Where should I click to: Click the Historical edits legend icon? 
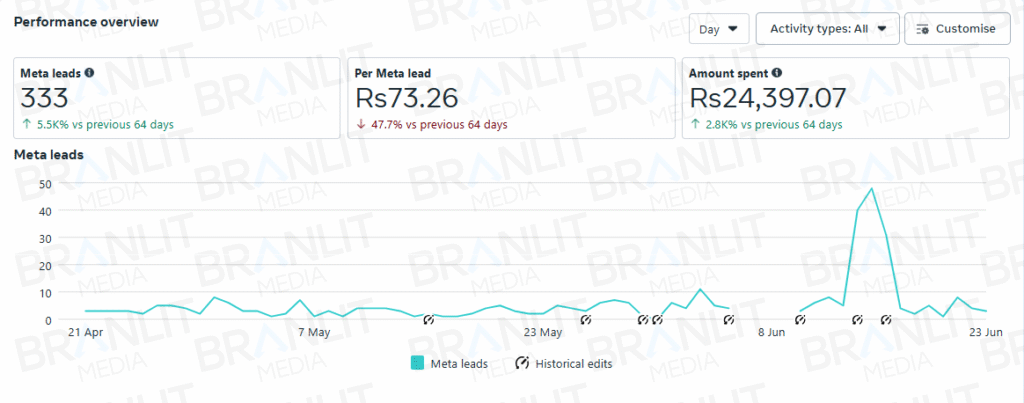coord(522,364)
